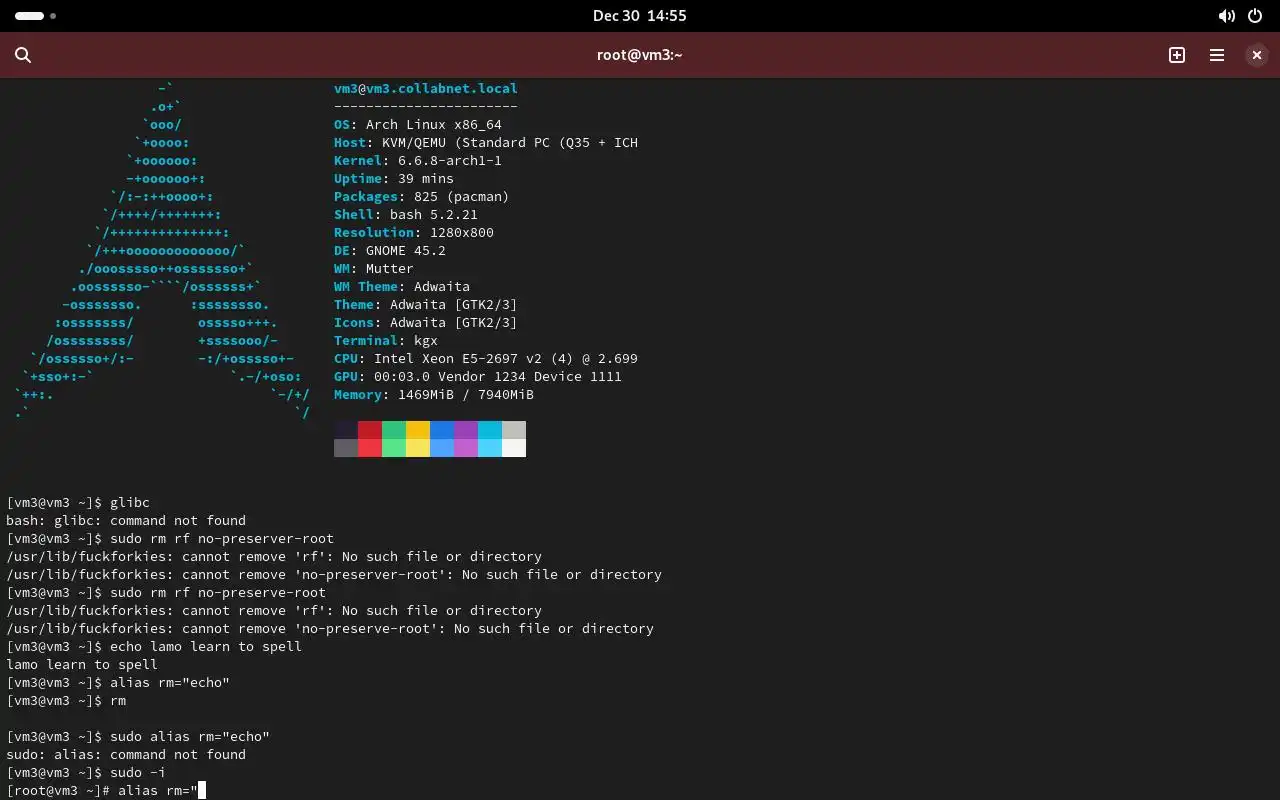Click the 'sudo rm rf no-preserver-root' command
Image resolution: width=1280 pixels, height=800 pixels.
[x=170, y=538]
